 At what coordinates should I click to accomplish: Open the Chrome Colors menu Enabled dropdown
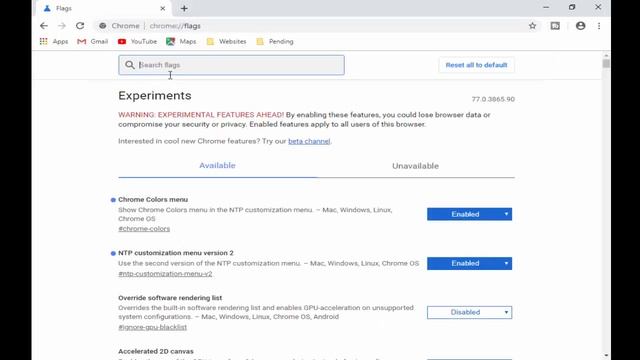469,214
